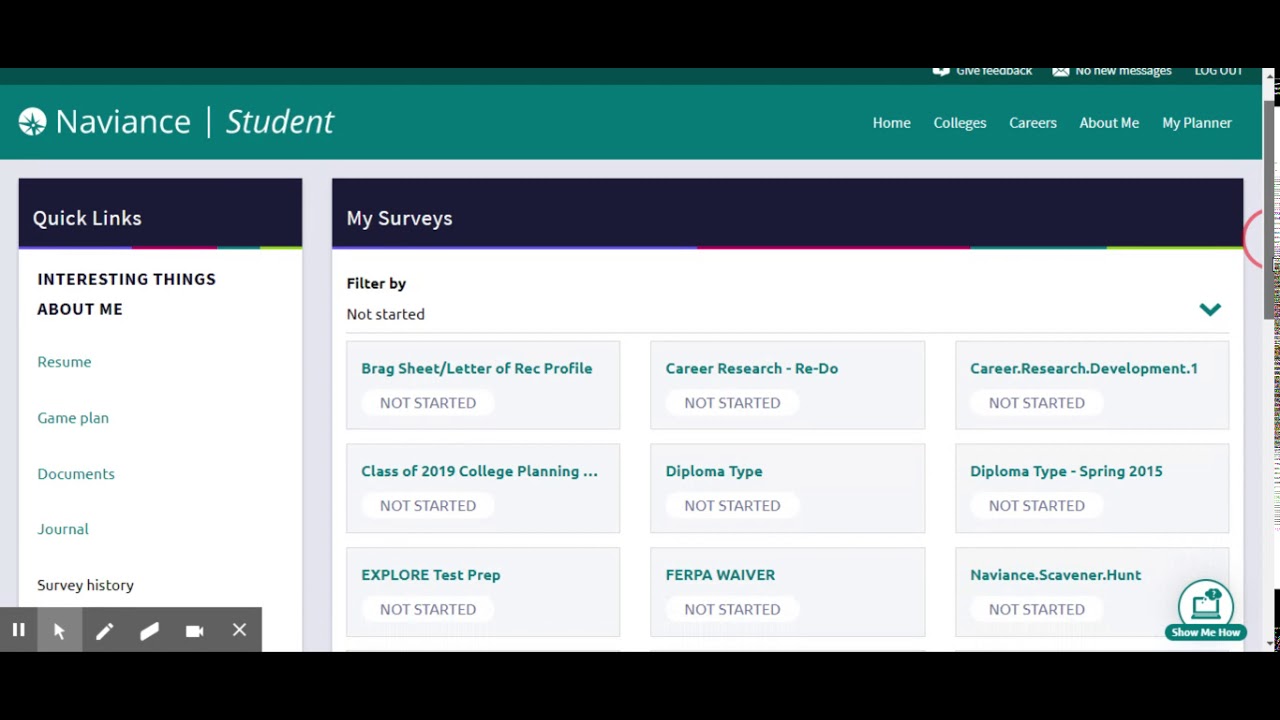Click LOG OUT link
This screenshot has height=720, width=1280.
pos(1218,71)
